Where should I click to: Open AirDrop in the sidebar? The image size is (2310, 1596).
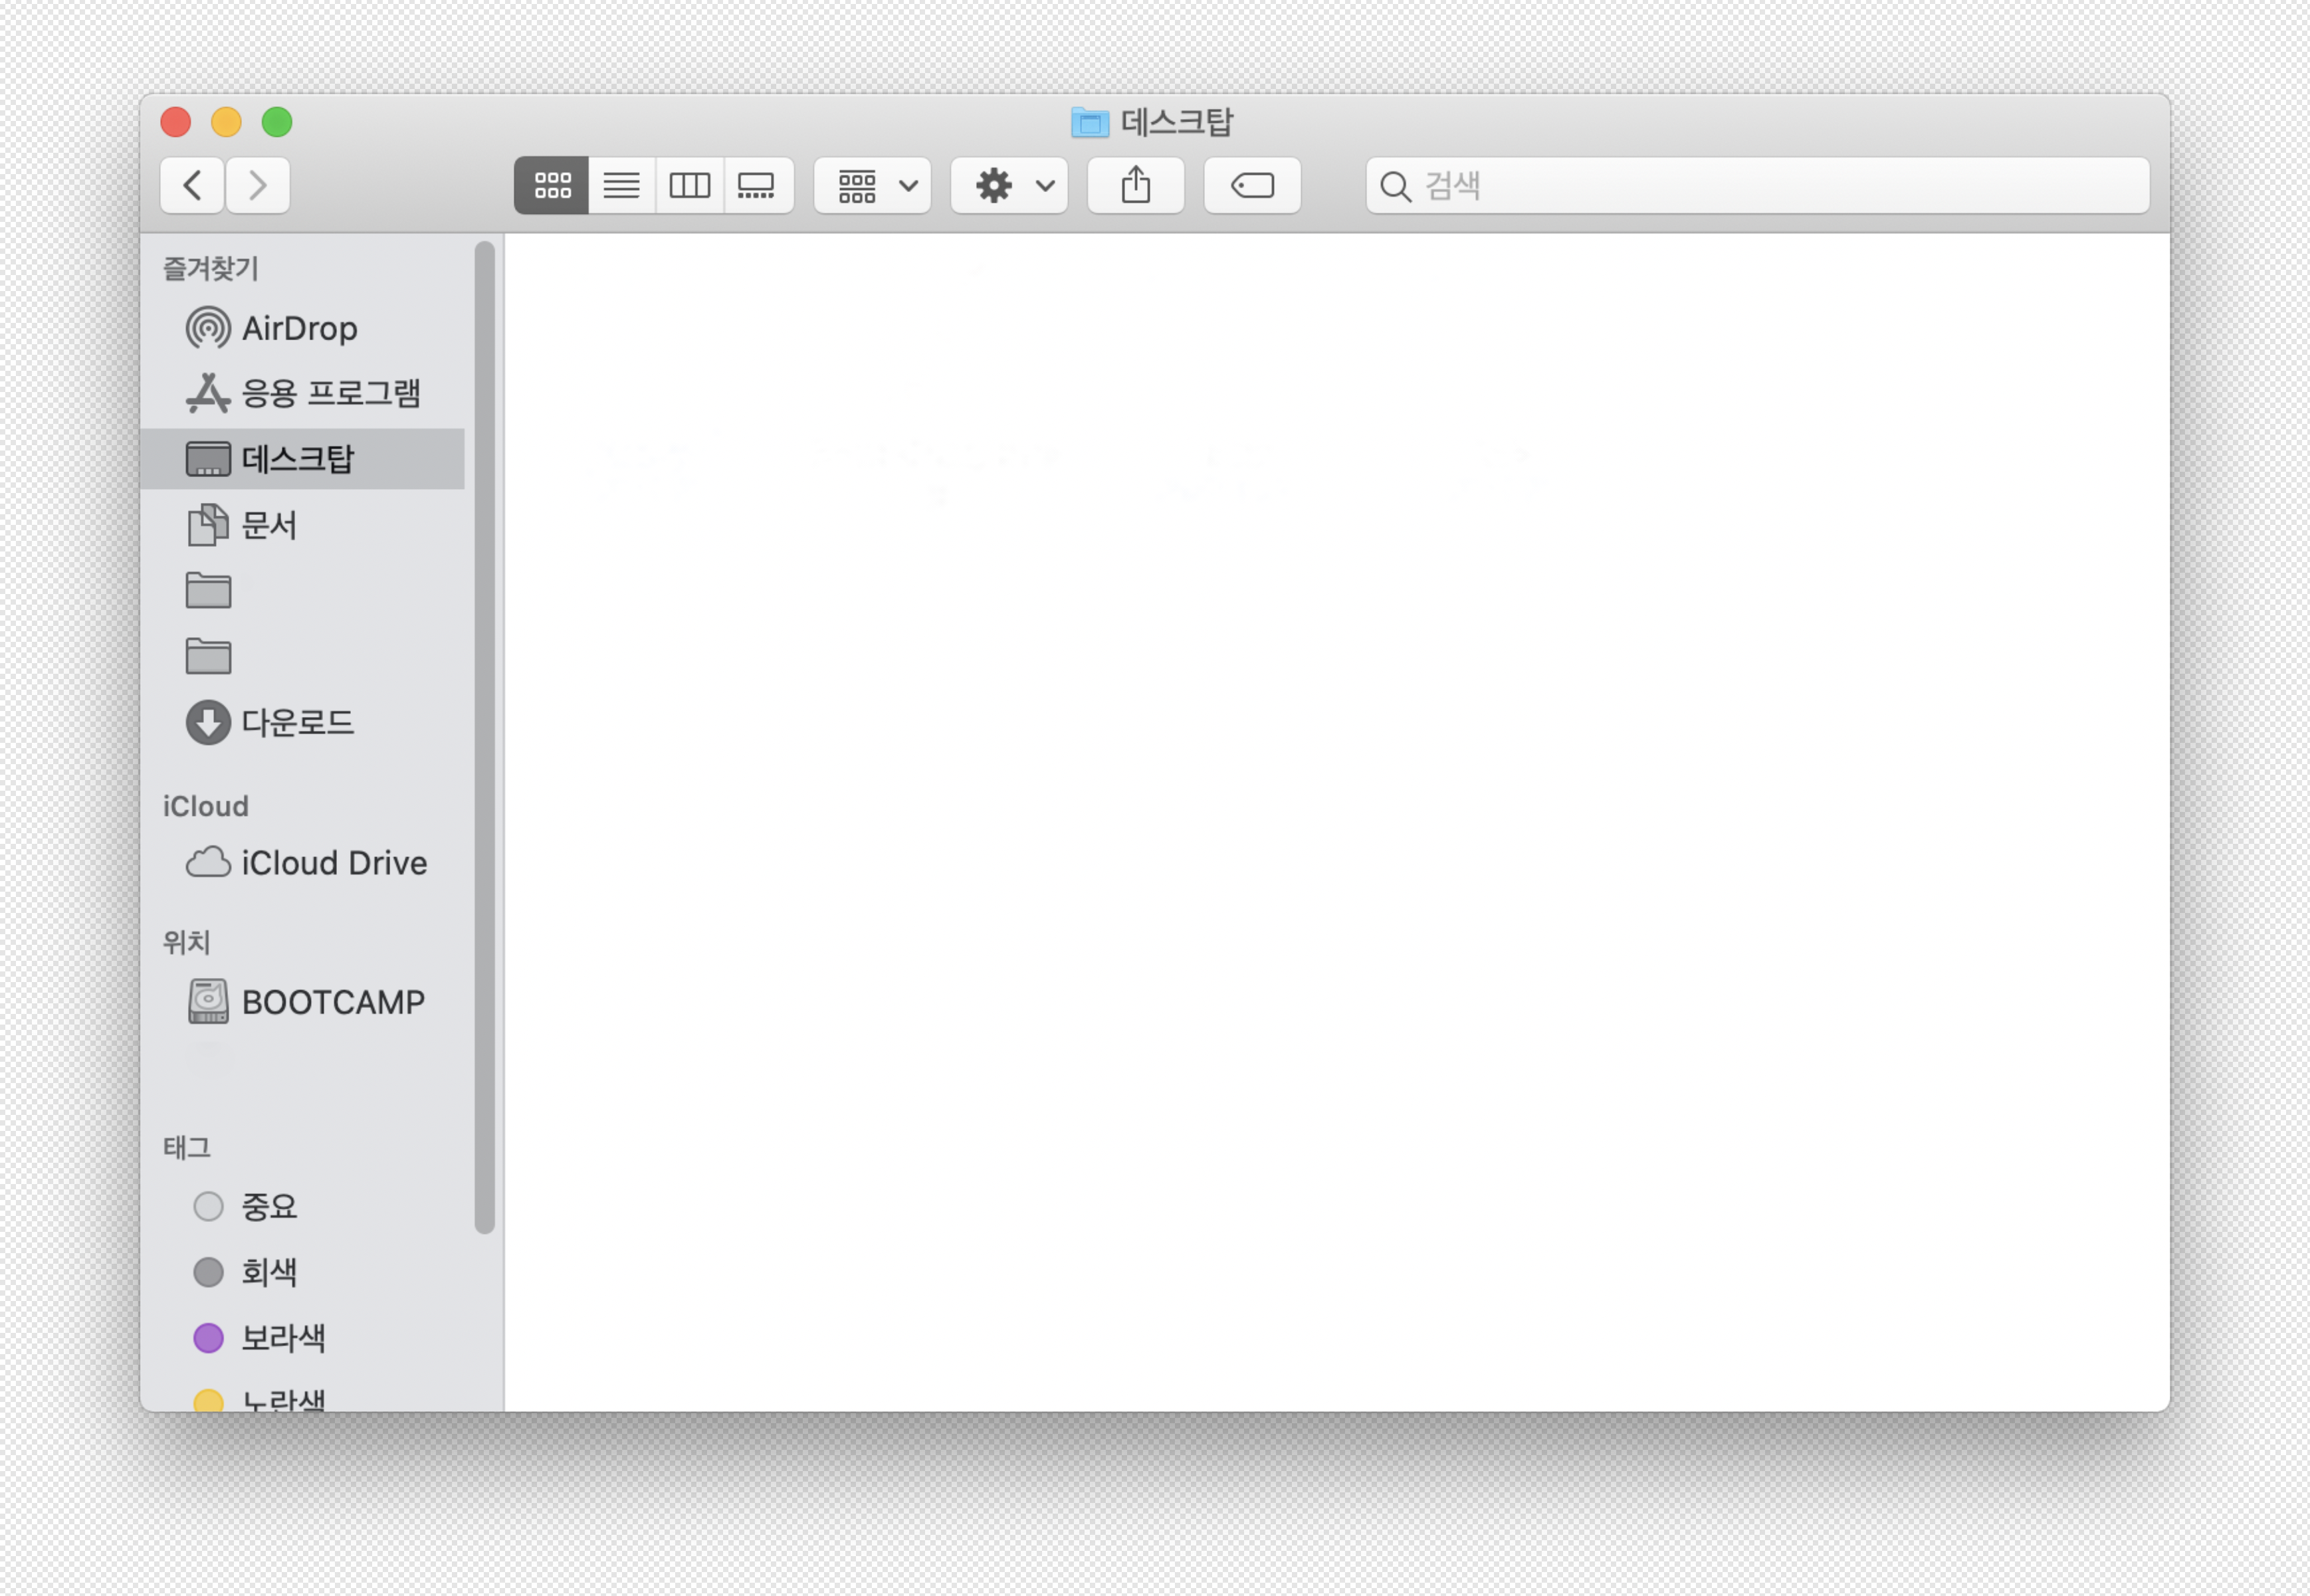click(x=298, y=328)
